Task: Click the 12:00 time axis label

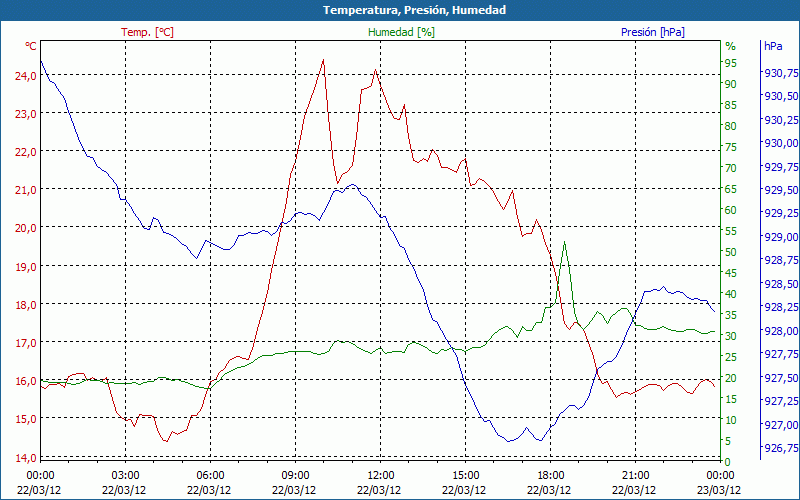Action: pos(381,476)
